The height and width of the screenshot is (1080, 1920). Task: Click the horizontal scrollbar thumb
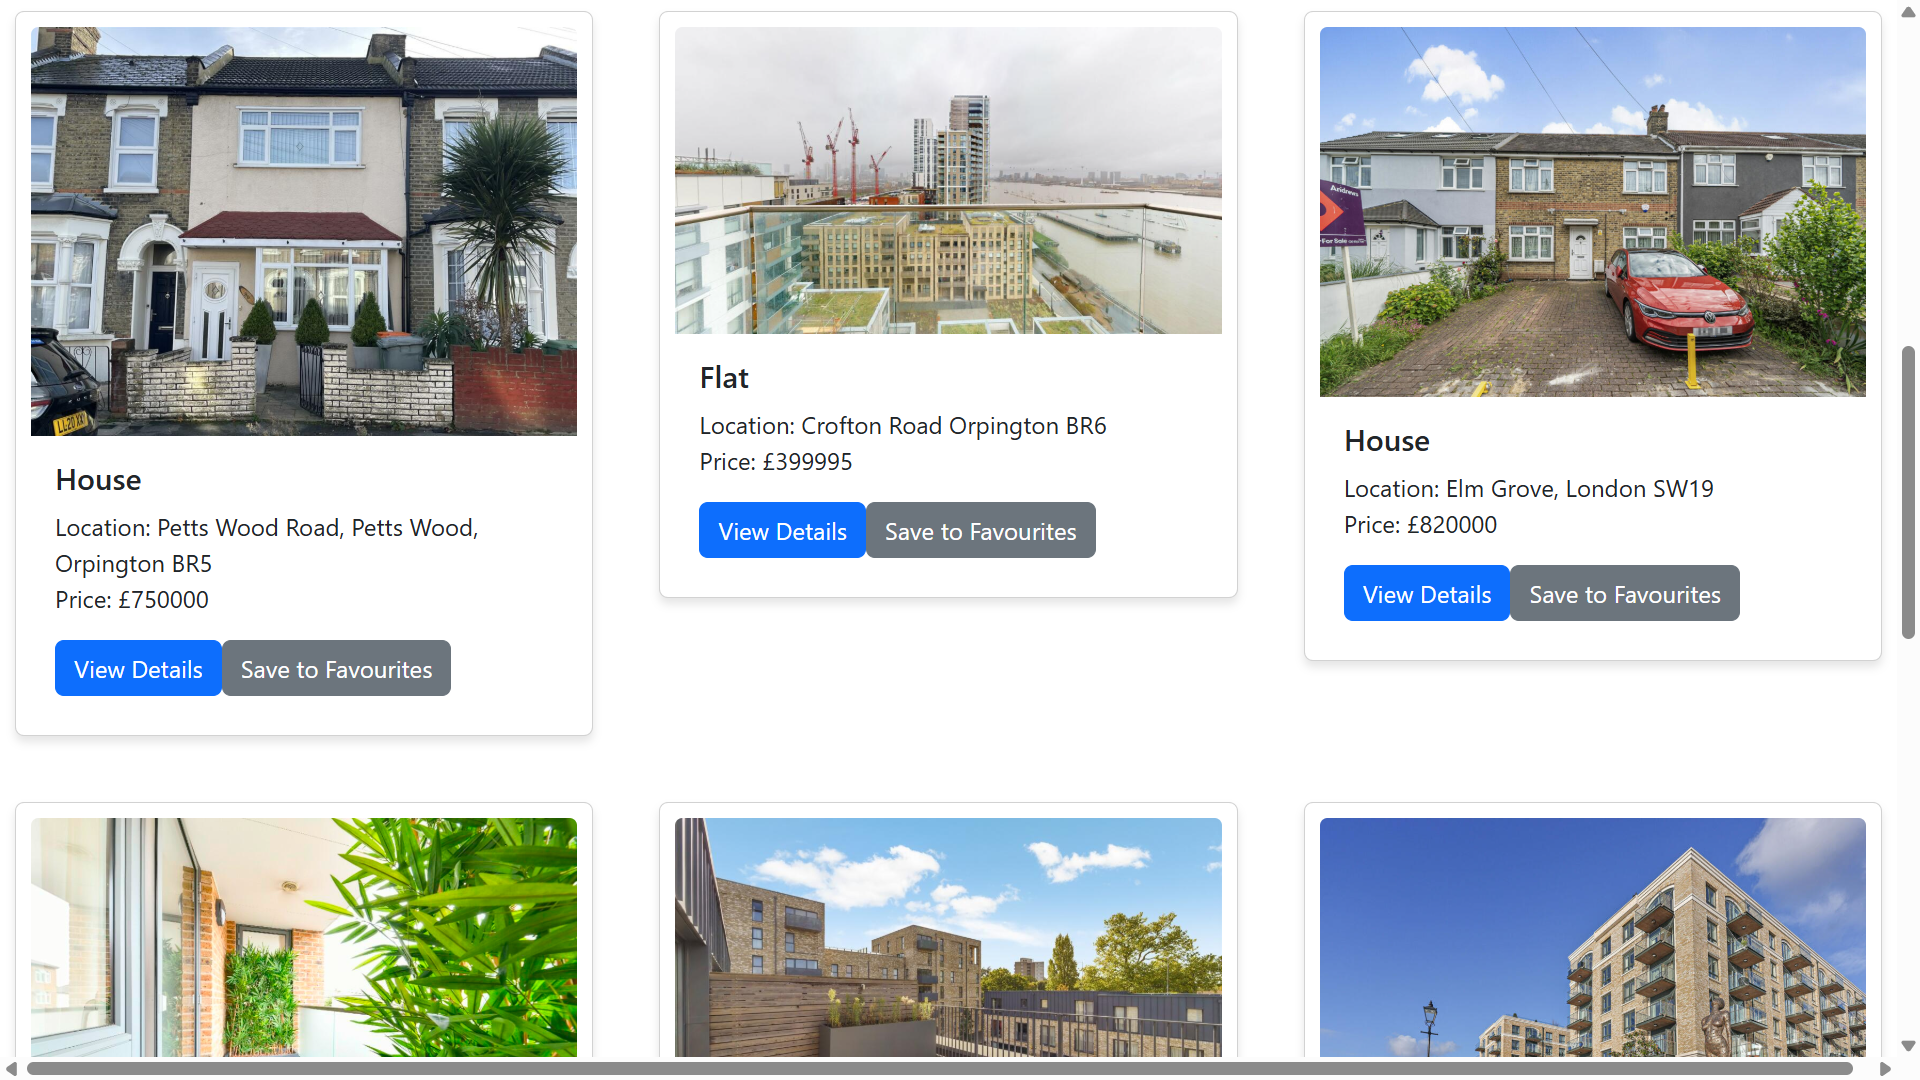940,1069
